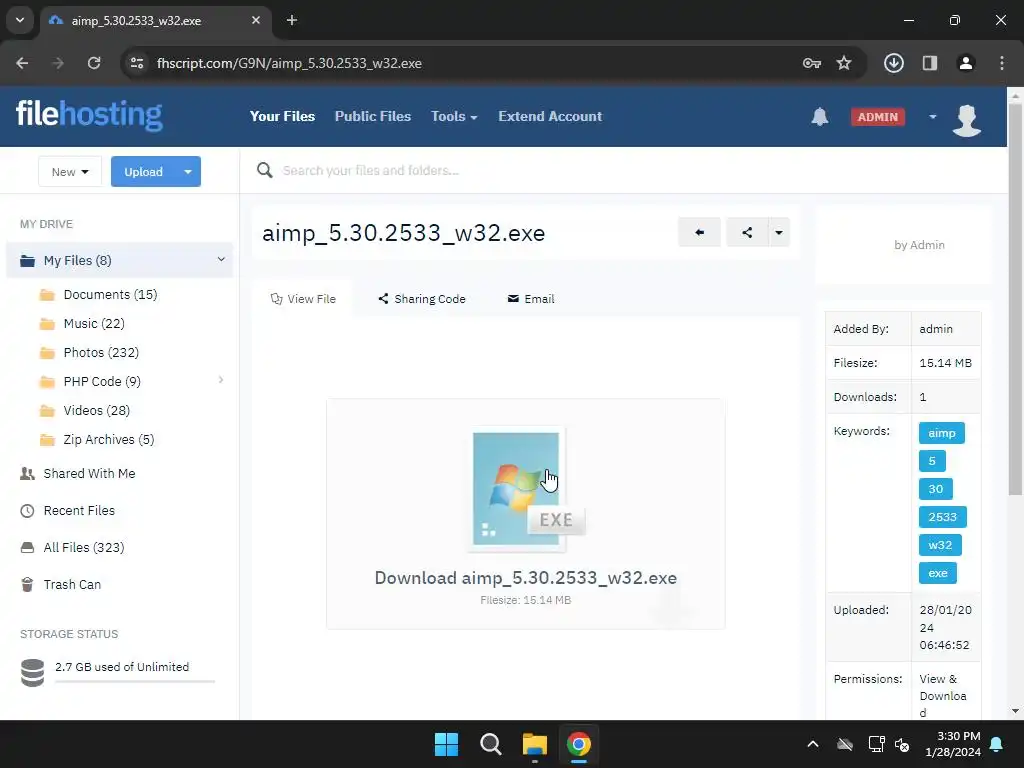Click the All Files drive icon

click(x=27, y=547)
